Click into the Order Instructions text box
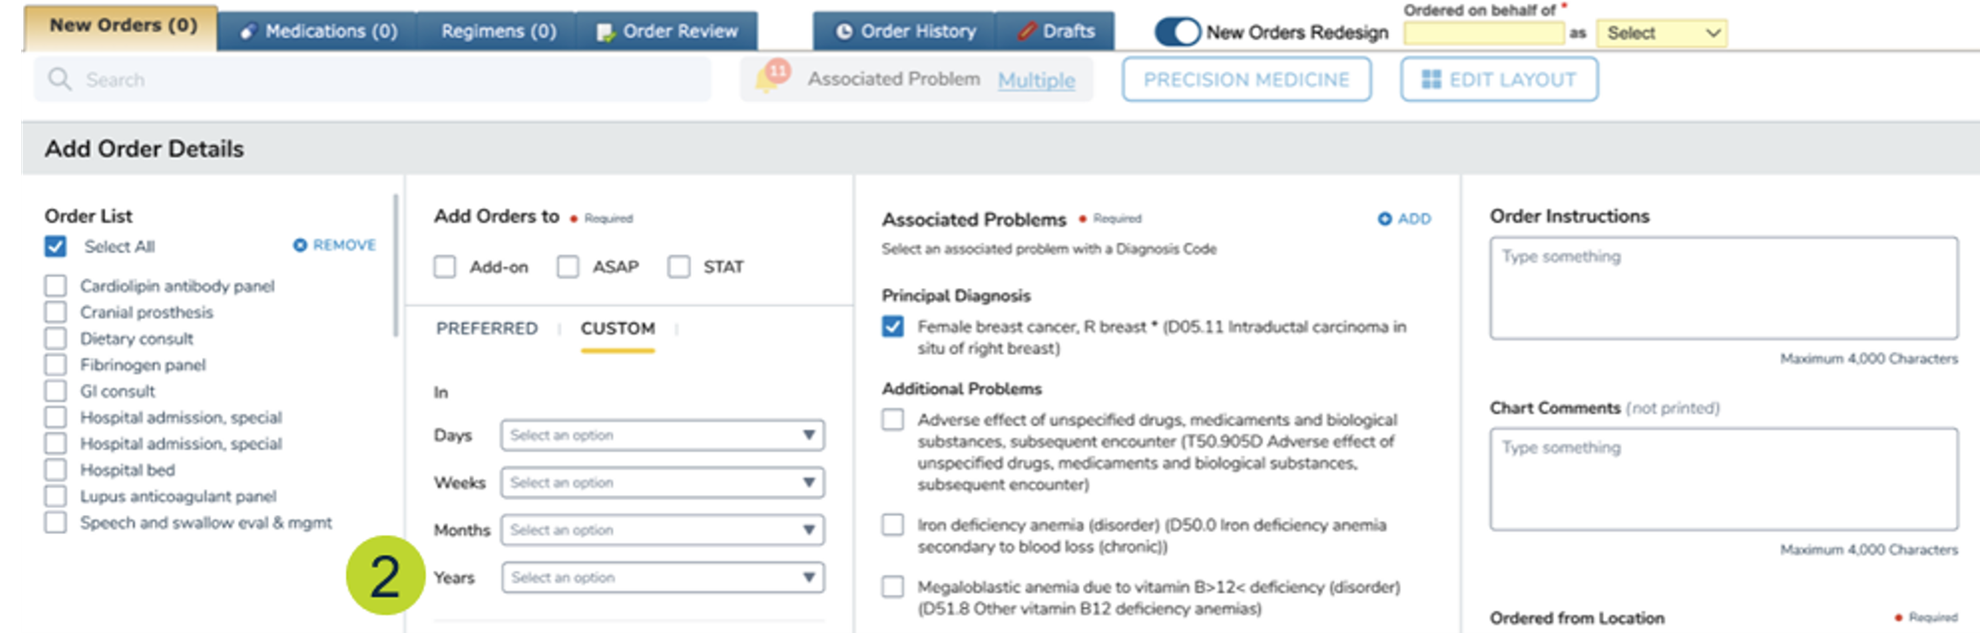The width and height of the screenshot is (1980, 633). pos(1723,288)
